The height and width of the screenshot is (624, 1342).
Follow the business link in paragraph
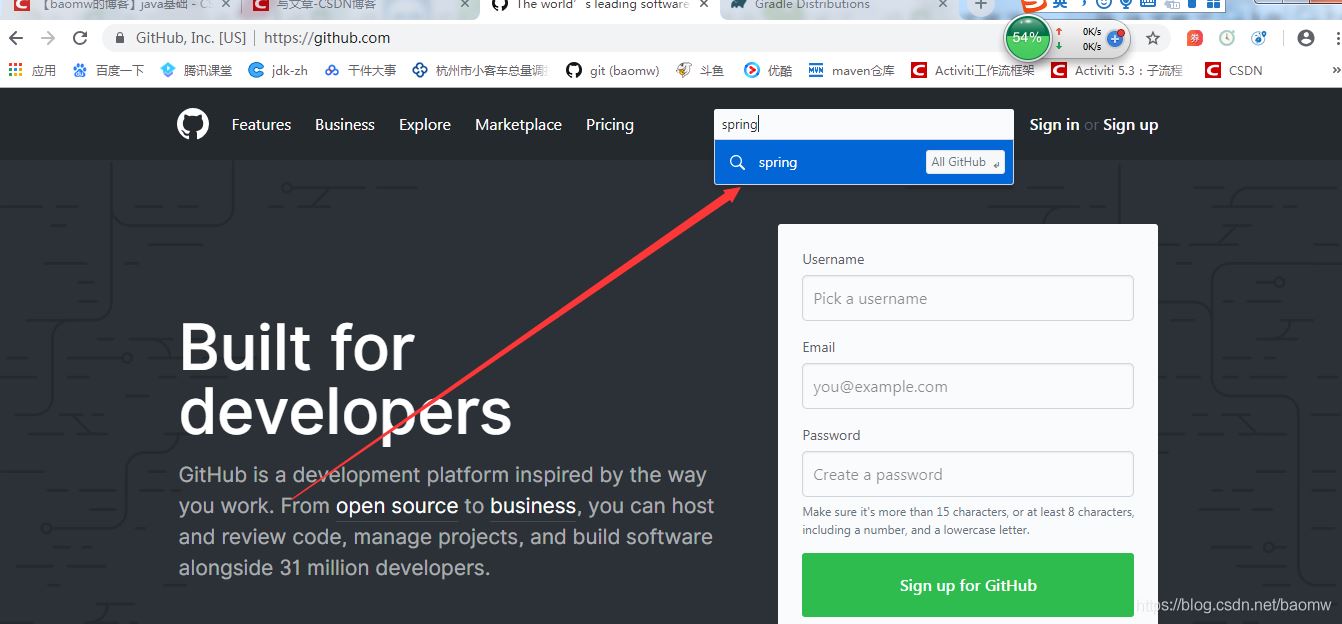(533, 506)
